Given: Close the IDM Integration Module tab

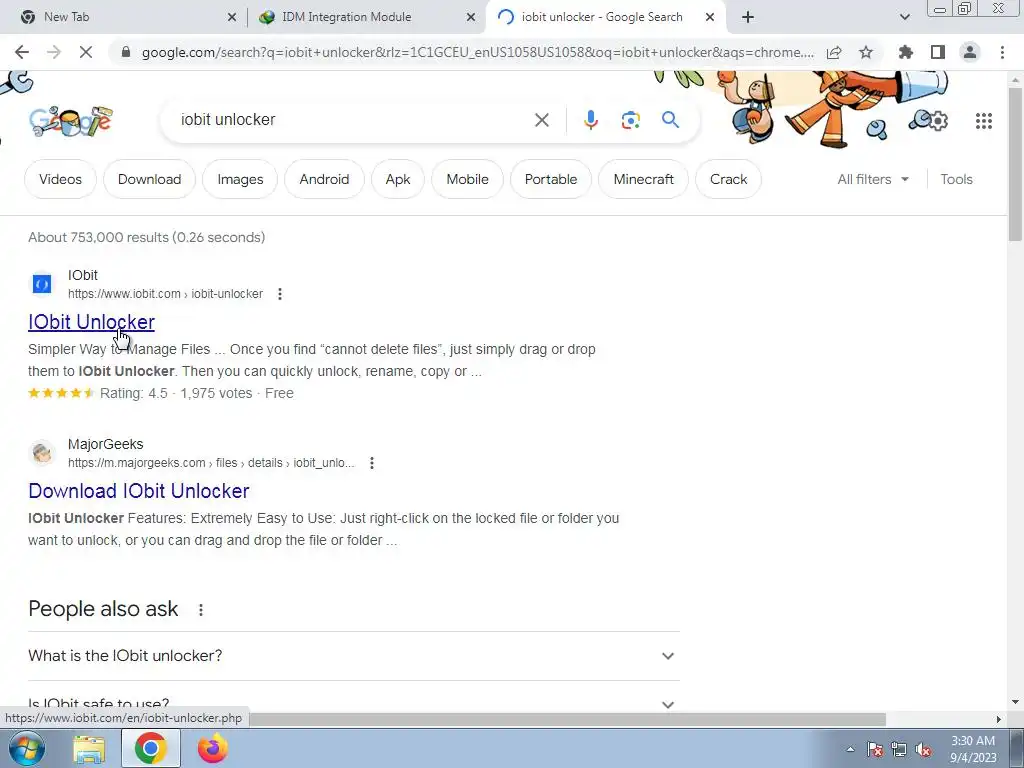Looking at the screenshot, I should pos(471,17).
